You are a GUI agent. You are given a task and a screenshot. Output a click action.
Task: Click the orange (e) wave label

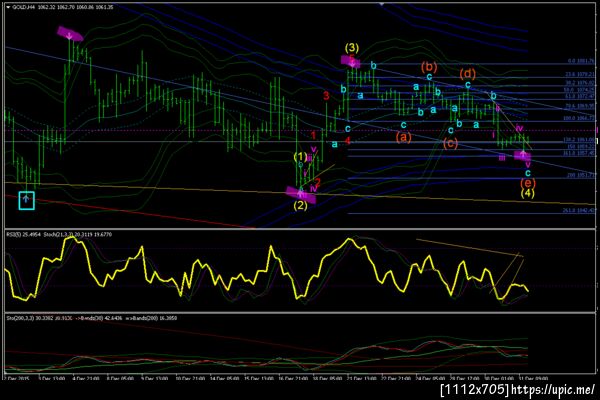[528, 183]
